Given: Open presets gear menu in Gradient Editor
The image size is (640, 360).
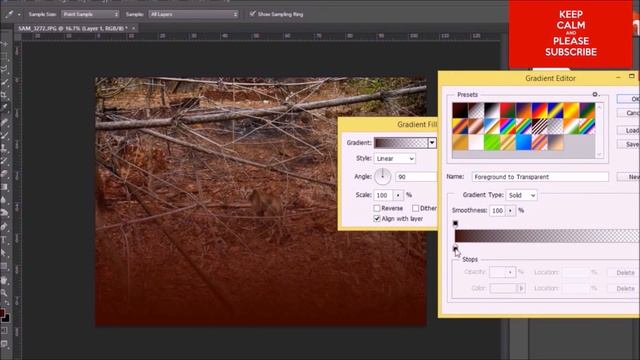Looking at the screenshot, I should coord(595,94).
